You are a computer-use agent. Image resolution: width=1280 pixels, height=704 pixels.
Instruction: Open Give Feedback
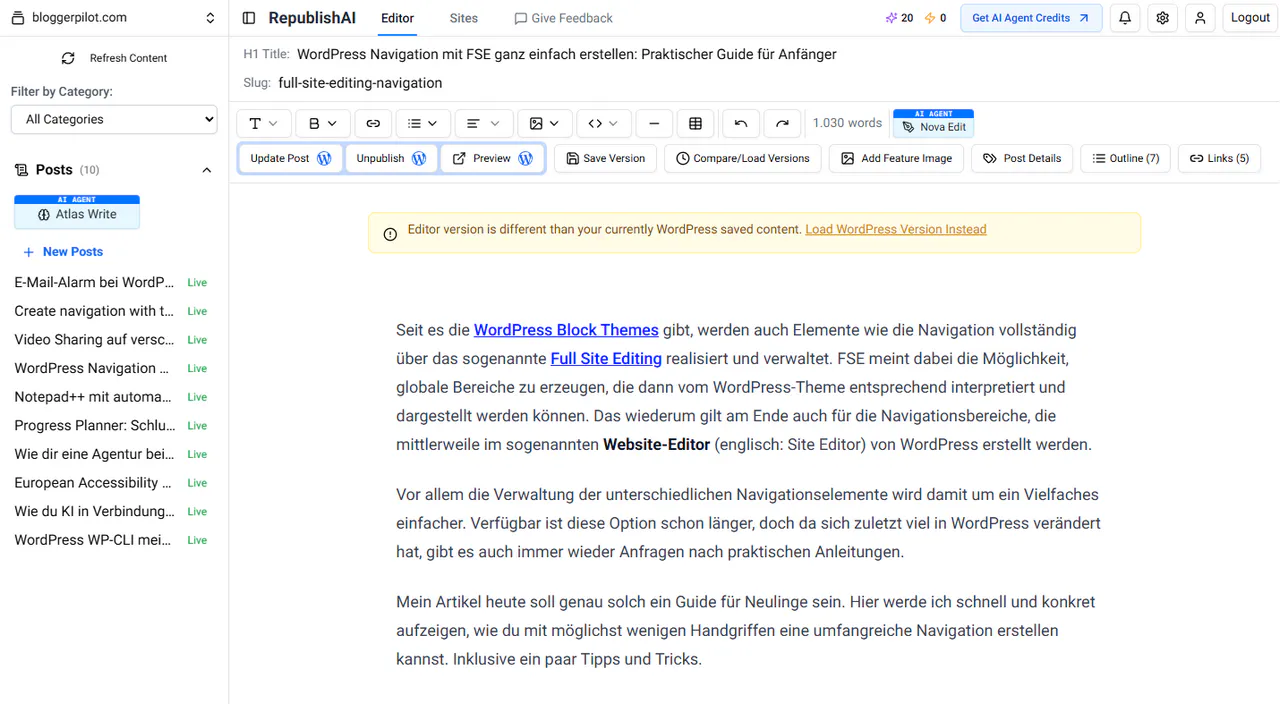pyautogui.click(x=564, y=18)
